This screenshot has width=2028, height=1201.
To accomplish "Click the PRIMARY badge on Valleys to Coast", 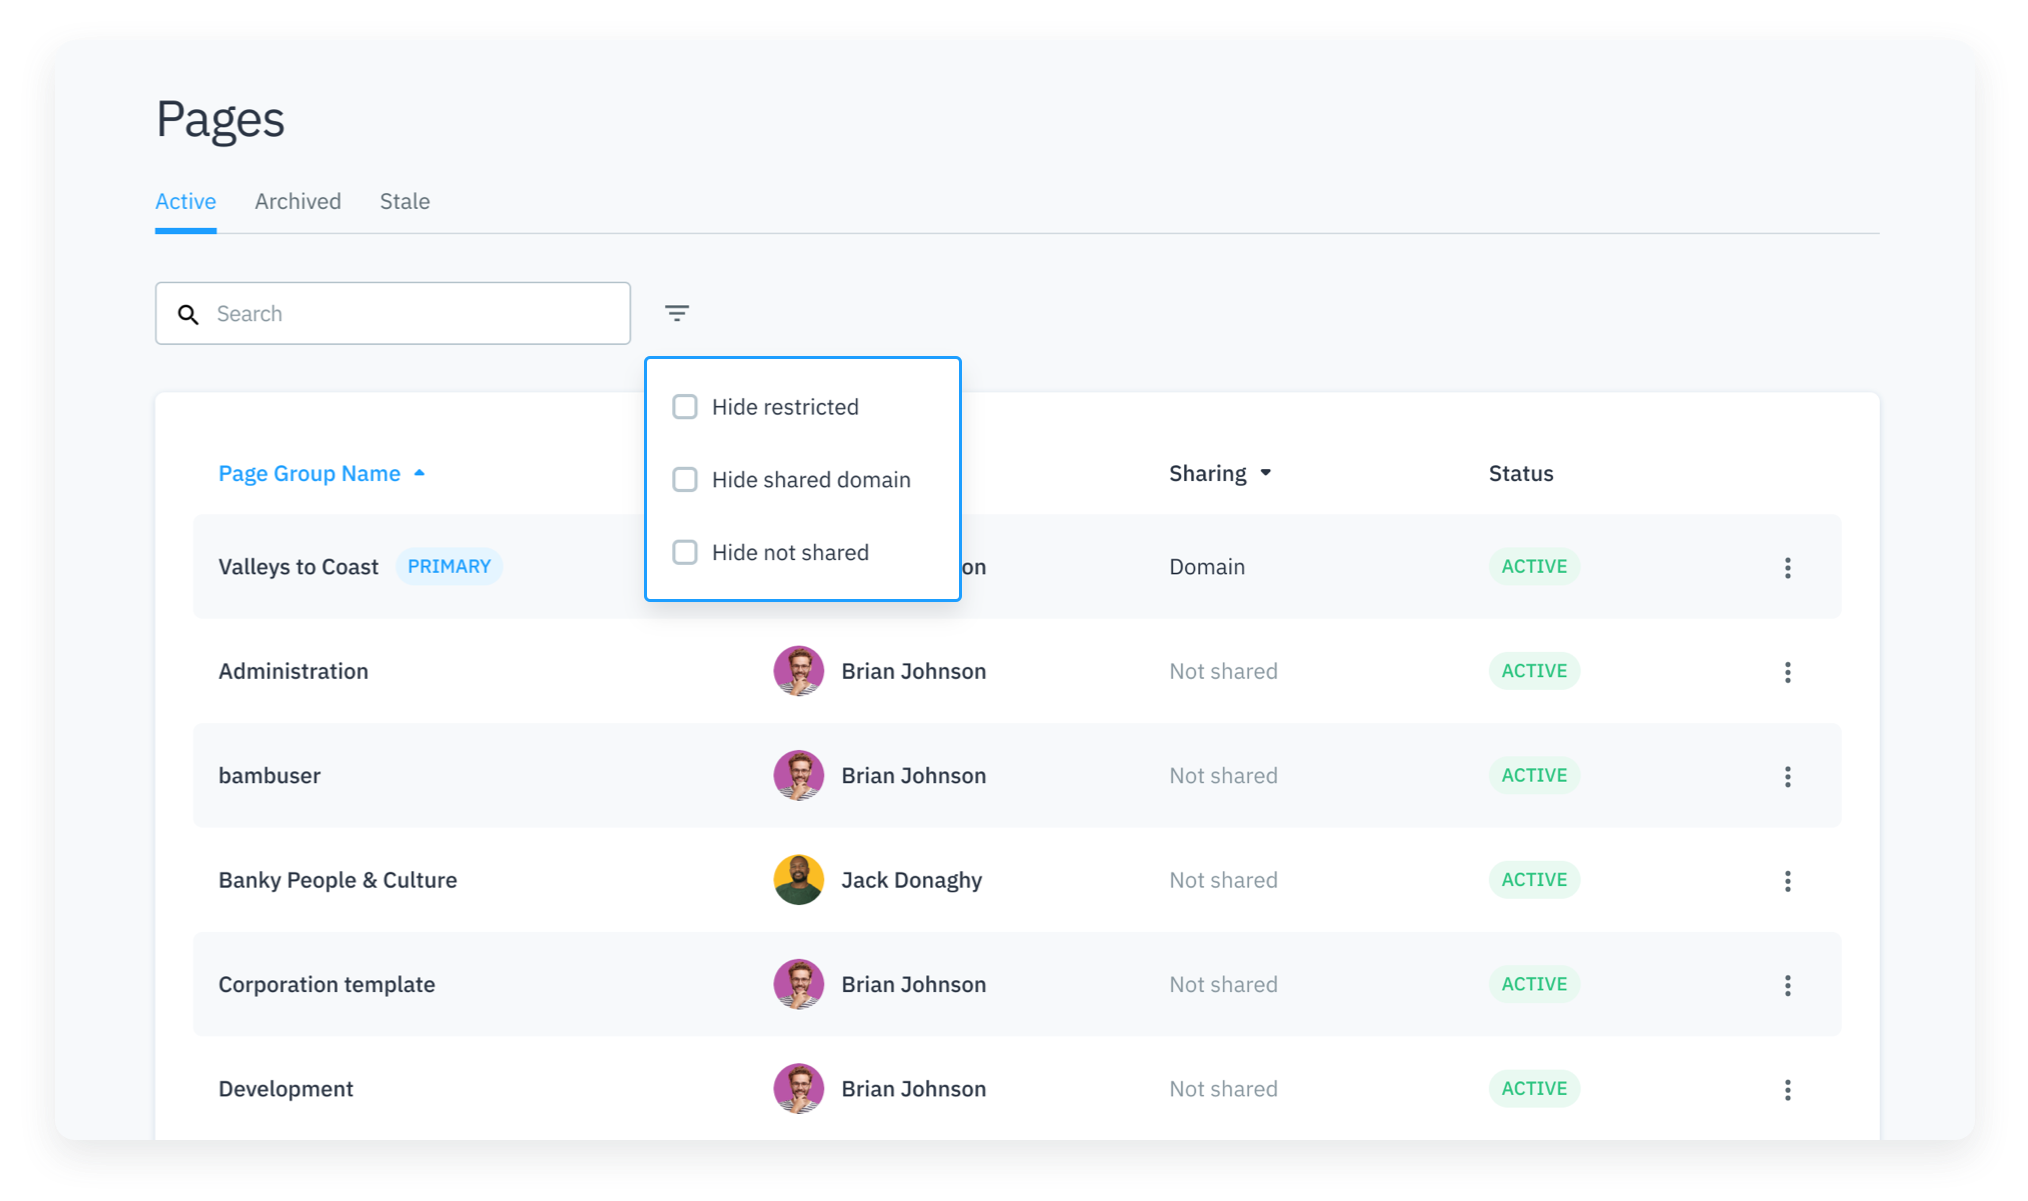I will coord(449,567).
